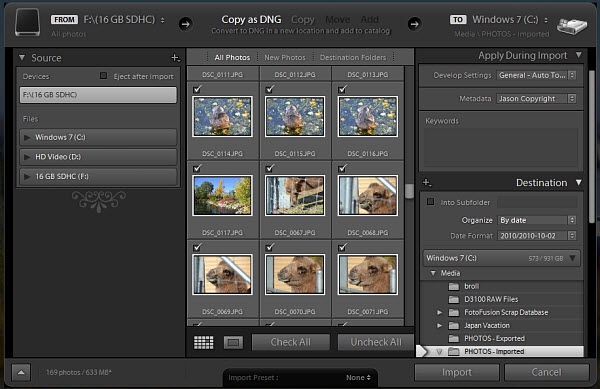Select the Copy import method
Viewport: 600px width, 389px height.
point(303,20)
